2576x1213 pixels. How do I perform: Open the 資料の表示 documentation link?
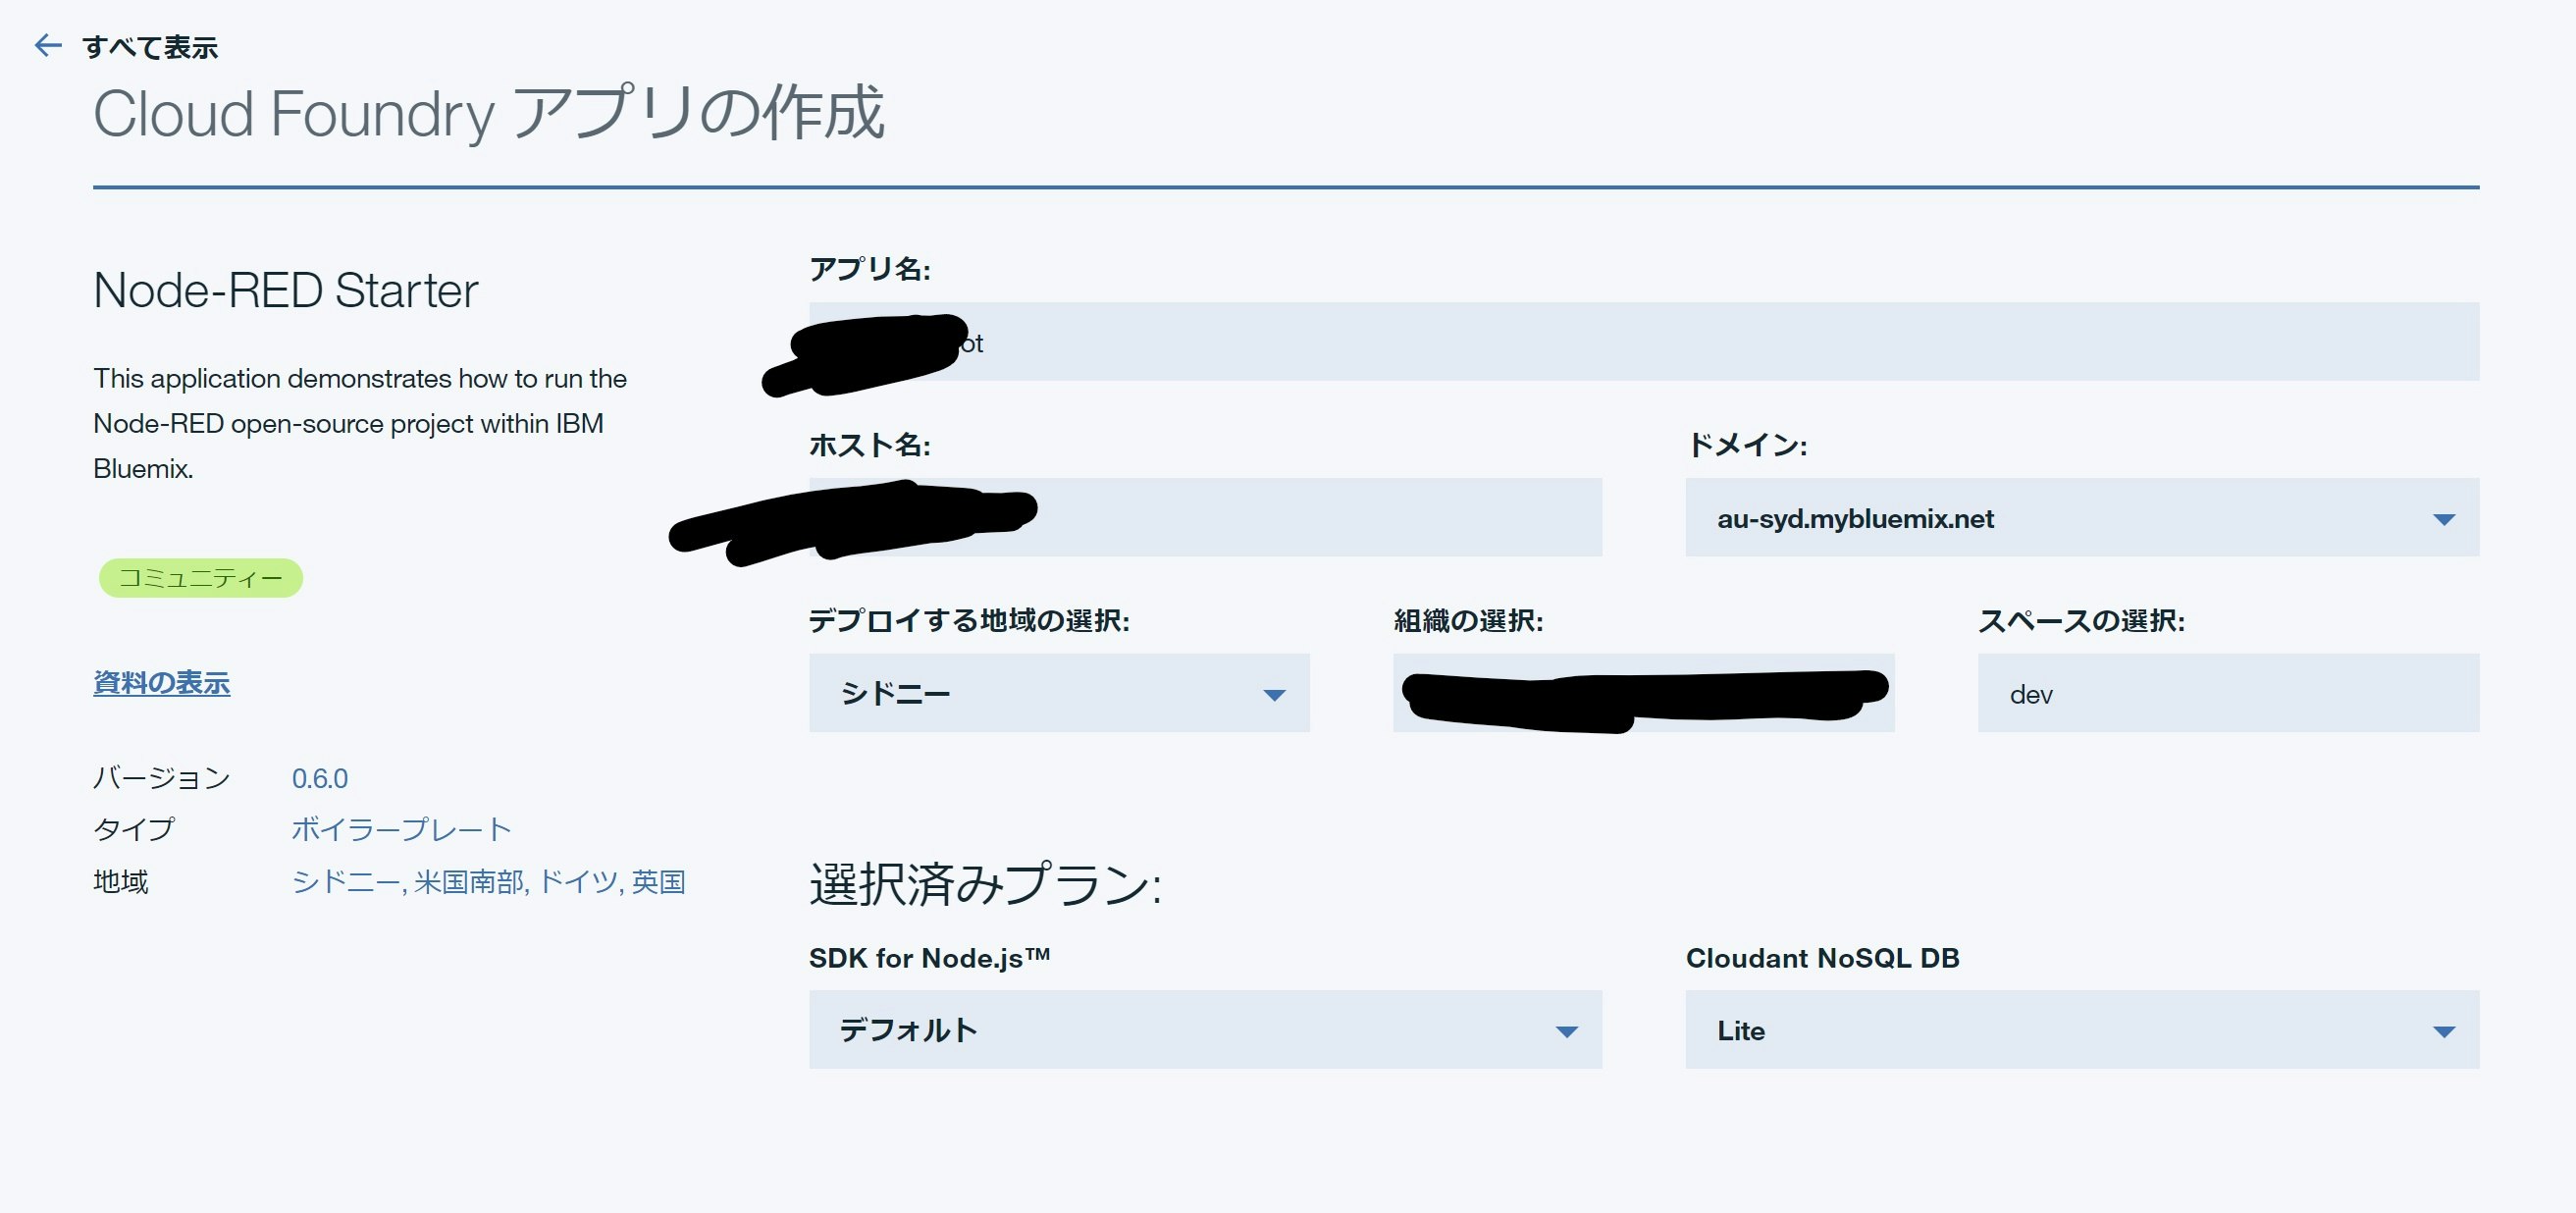click(x=161, y=683)
